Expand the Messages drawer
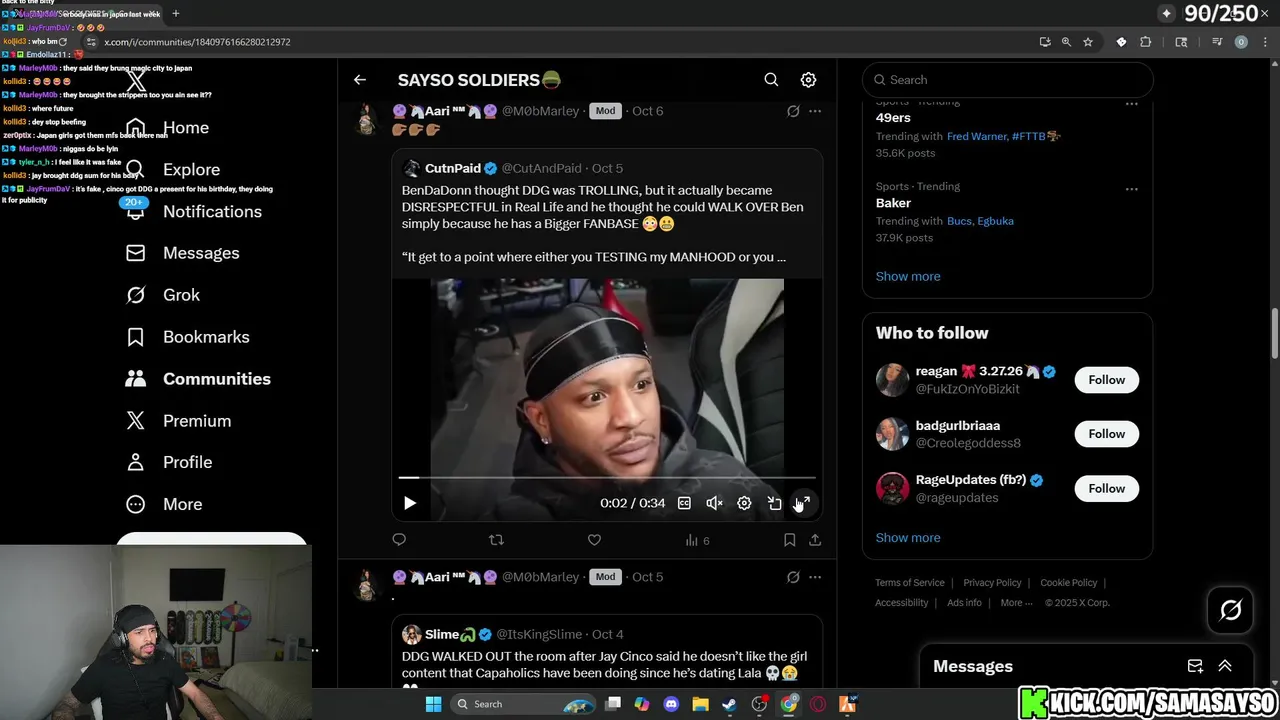Screen dimensions: 1280x720 1225,666
